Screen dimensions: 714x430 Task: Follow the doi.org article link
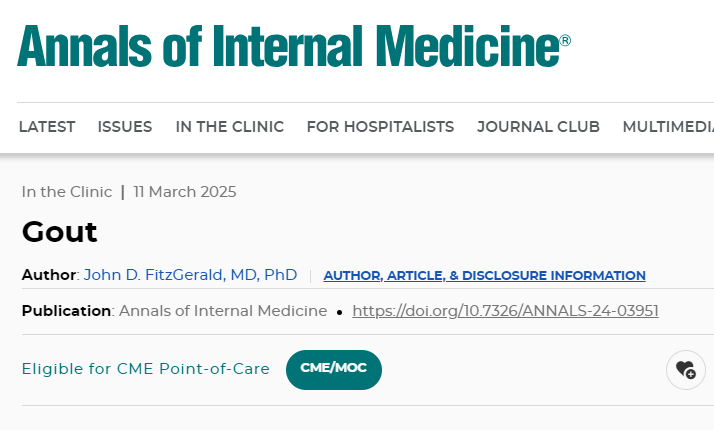coord(505,311)
